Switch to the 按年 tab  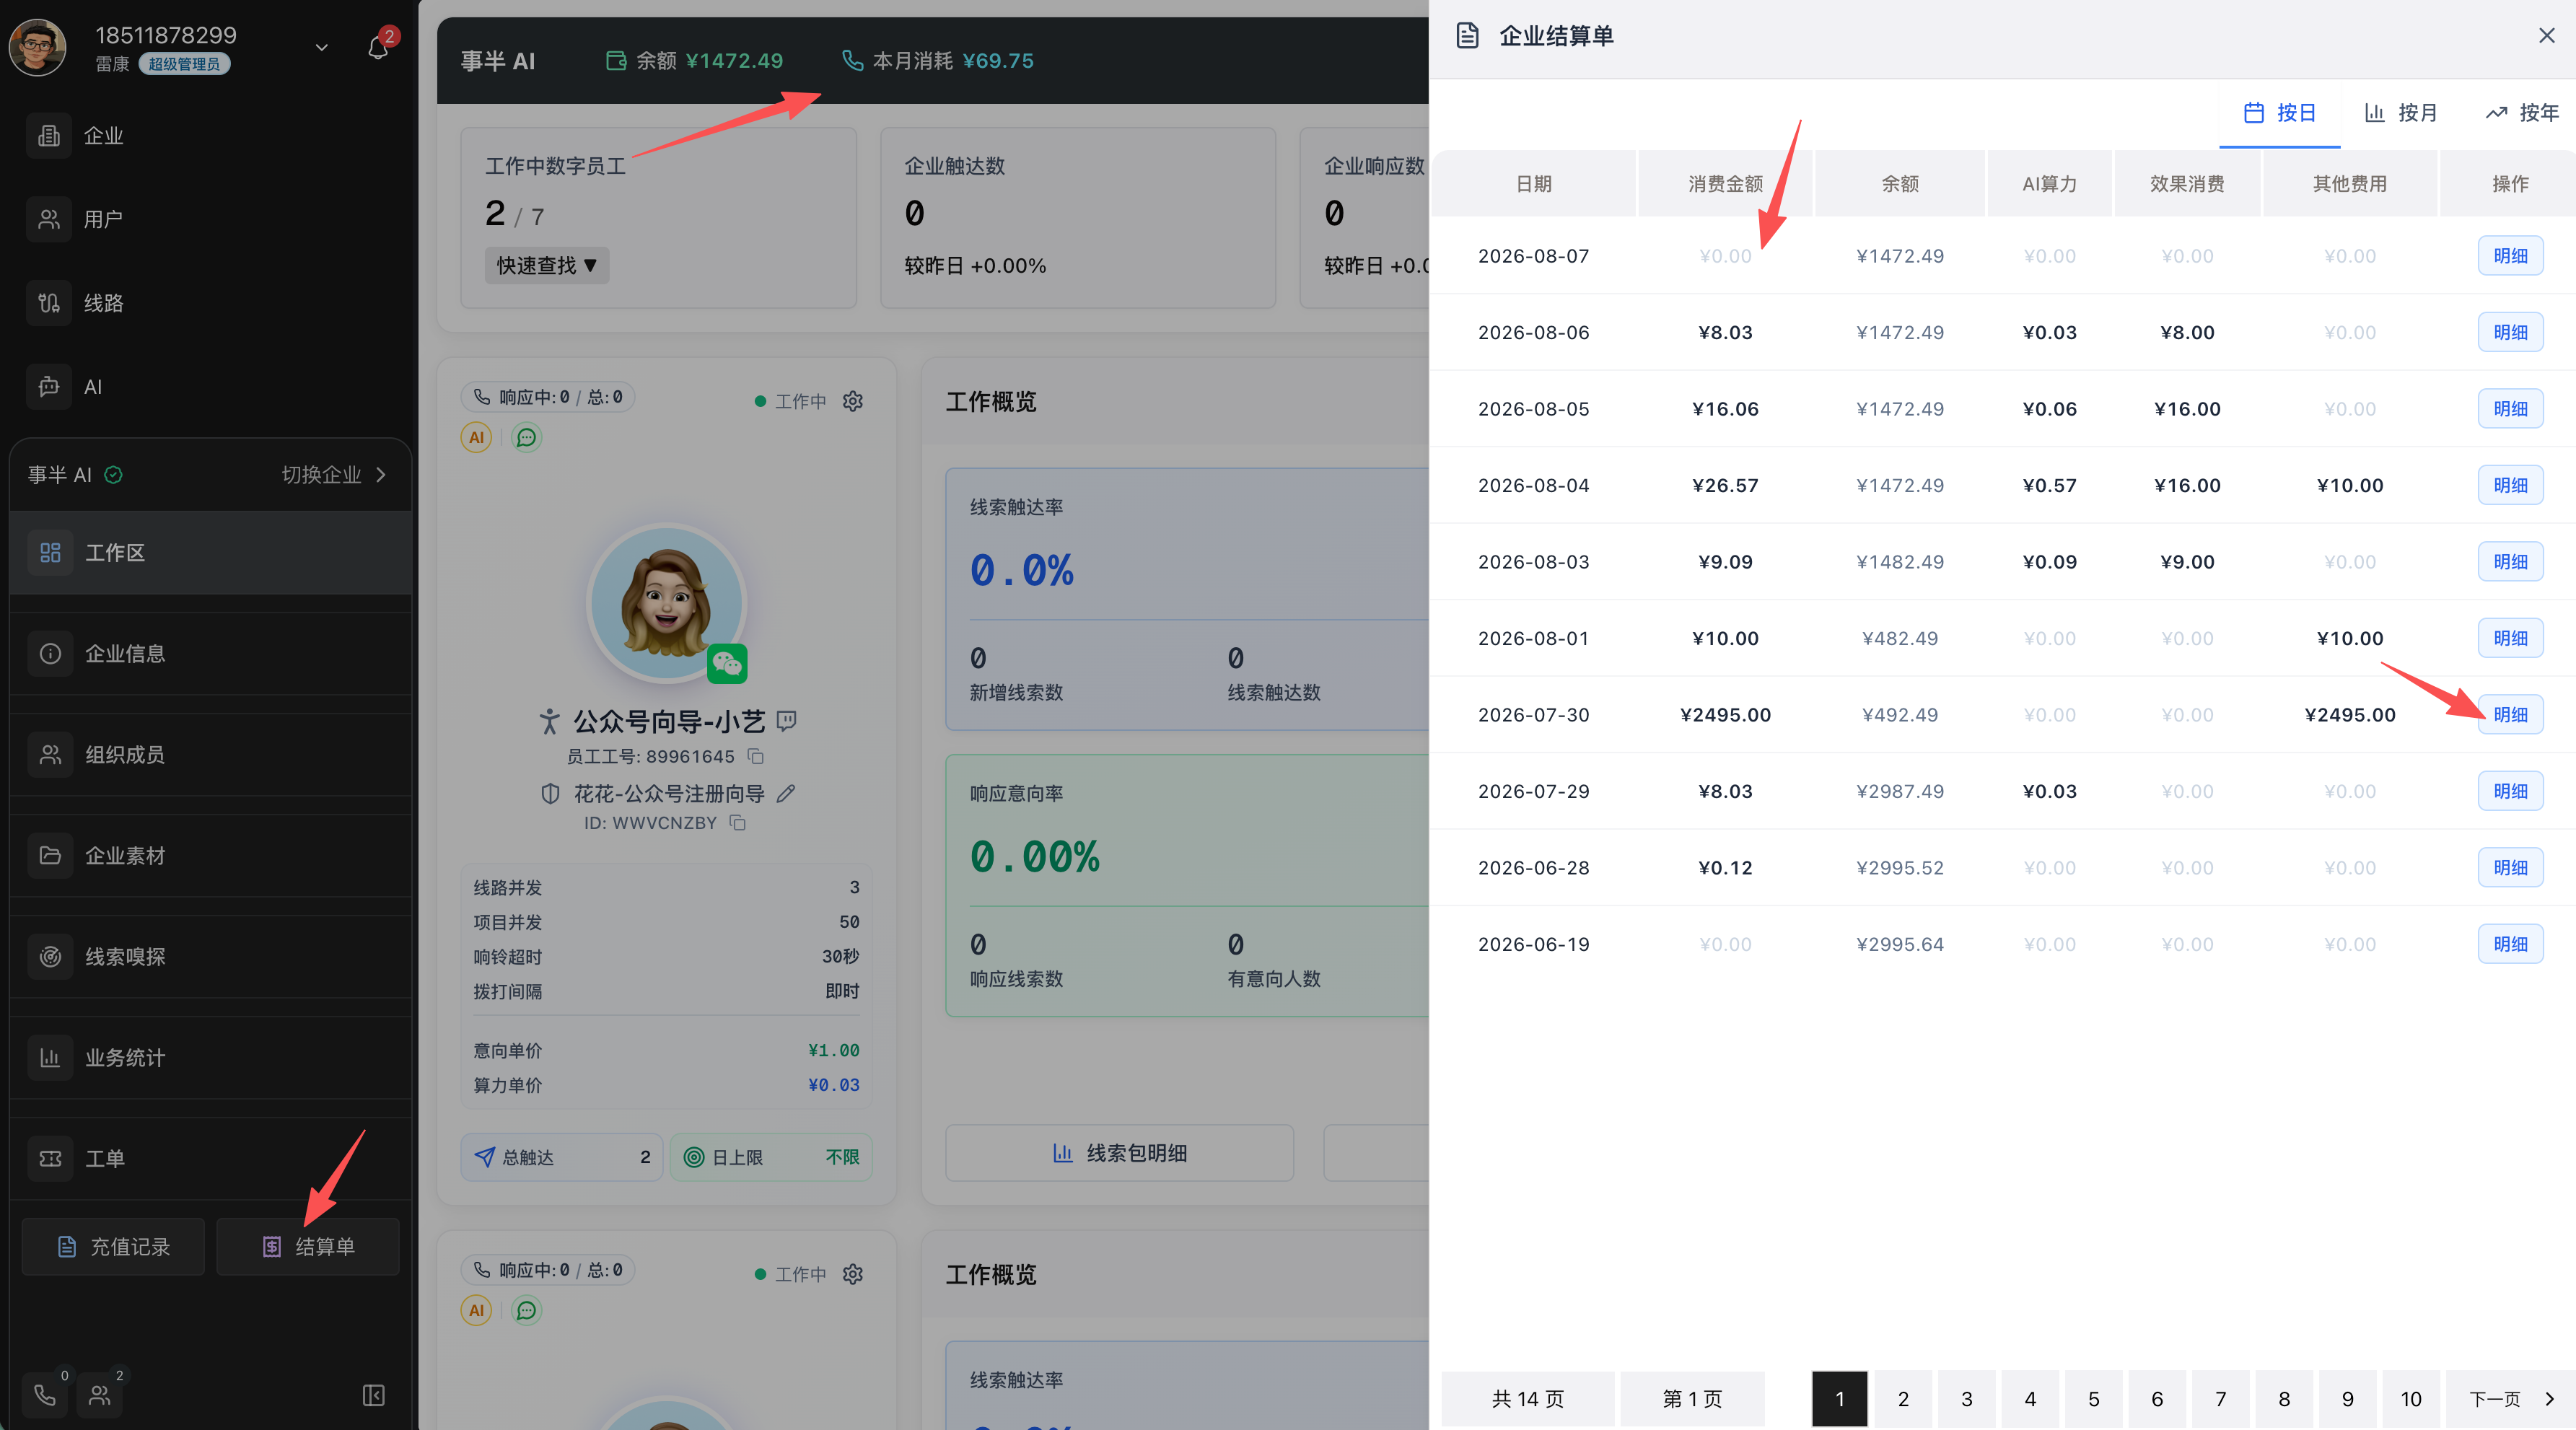pos(2523,113)
